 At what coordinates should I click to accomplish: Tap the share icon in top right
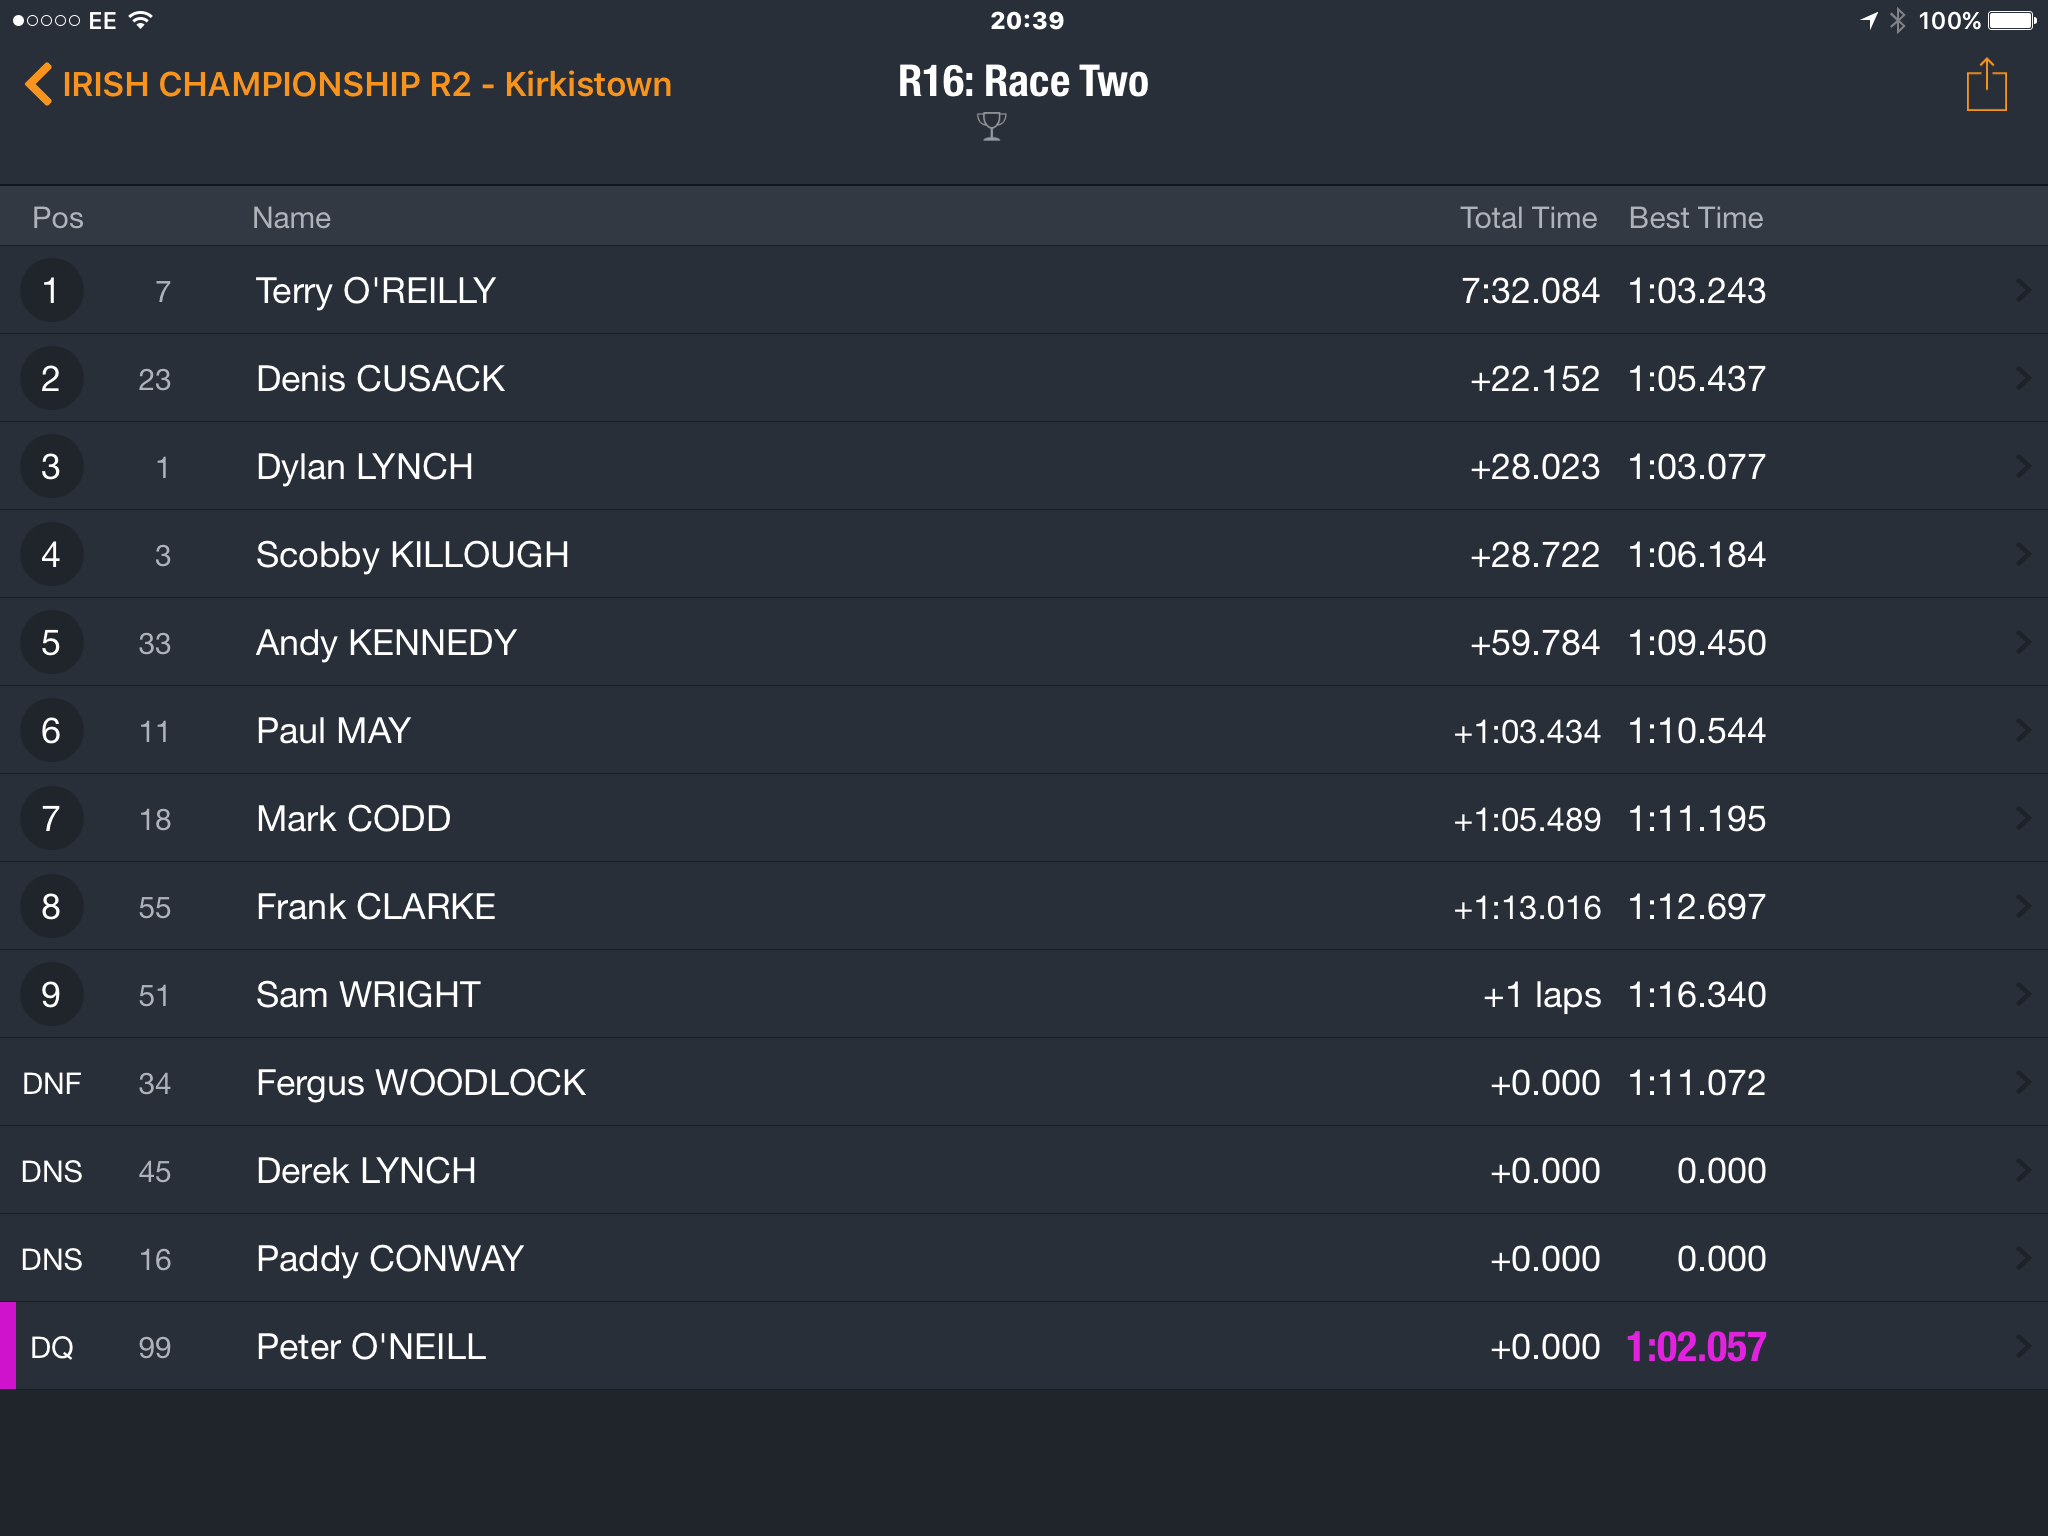(x=1986, y=85)
